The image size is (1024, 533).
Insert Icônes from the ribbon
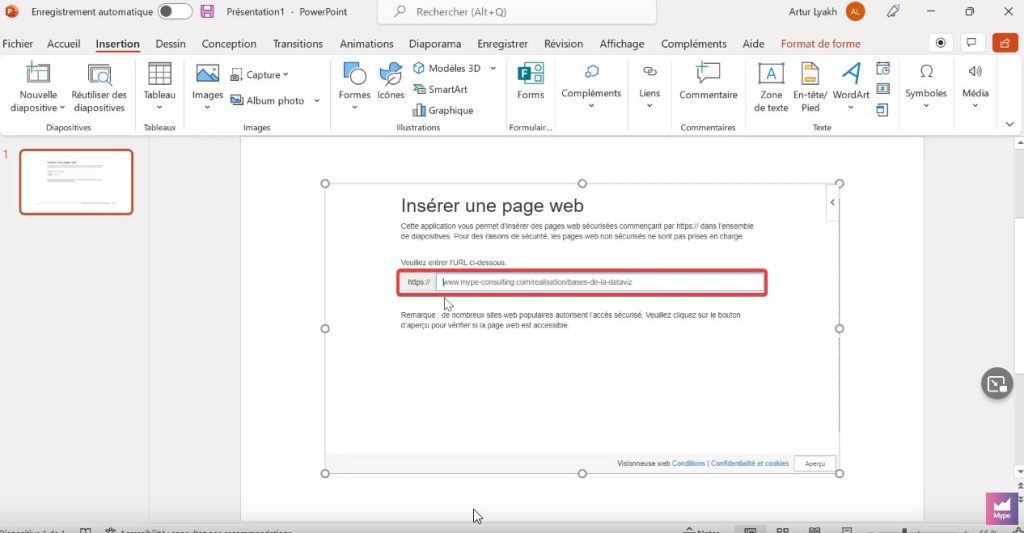391,82
